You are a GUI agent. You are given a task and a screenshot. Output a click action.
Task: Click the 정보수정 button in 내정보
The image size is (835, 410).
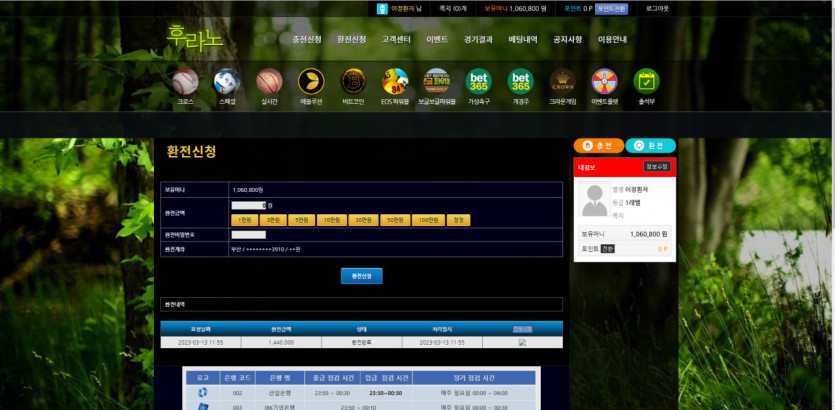coord(658,167)
